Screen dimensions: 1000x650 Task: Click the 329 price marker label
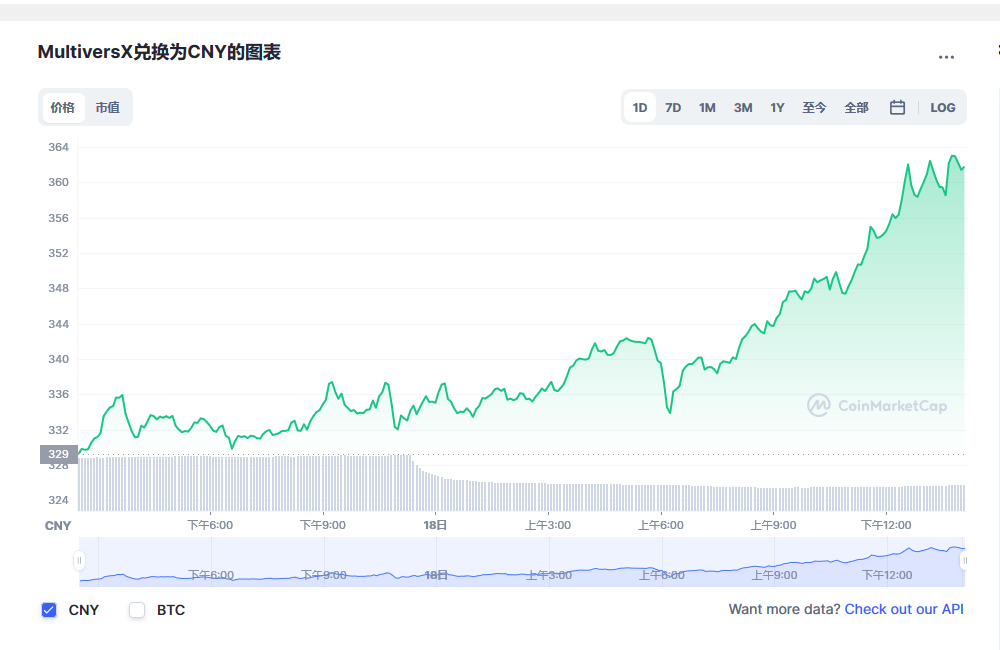pos(58,454)
